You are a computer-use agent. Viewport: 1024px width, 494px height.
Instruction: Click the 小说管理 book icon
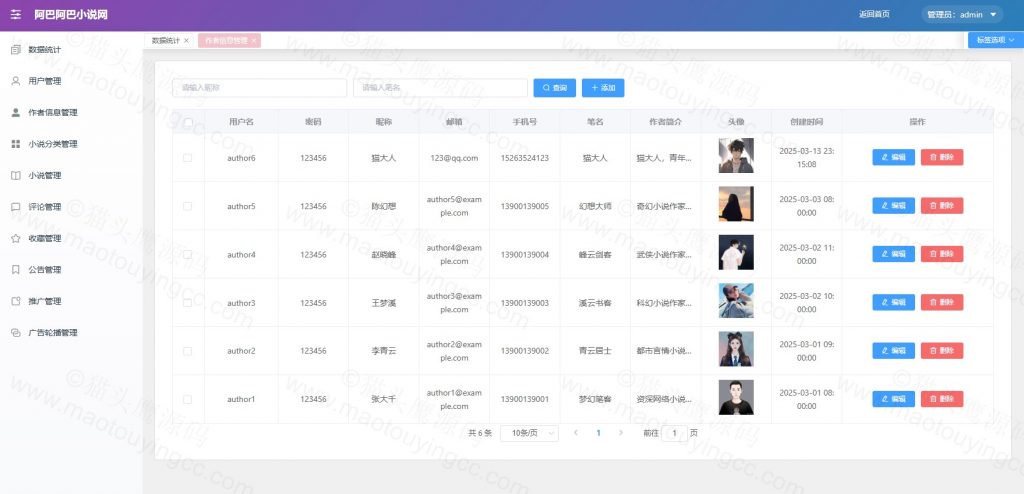[16, 175]
